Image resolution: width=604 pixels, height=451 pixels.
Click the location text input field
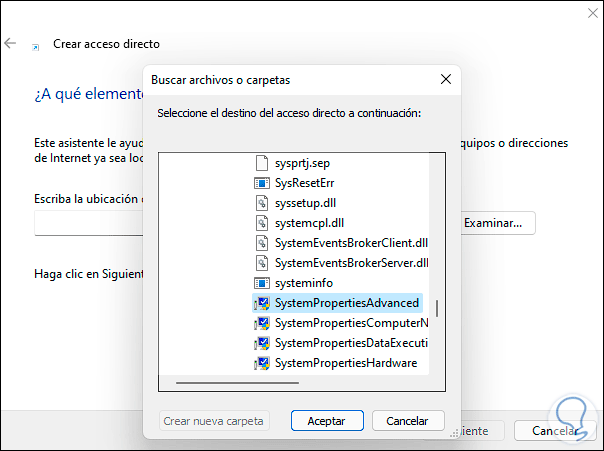click(x=90, y=223)
